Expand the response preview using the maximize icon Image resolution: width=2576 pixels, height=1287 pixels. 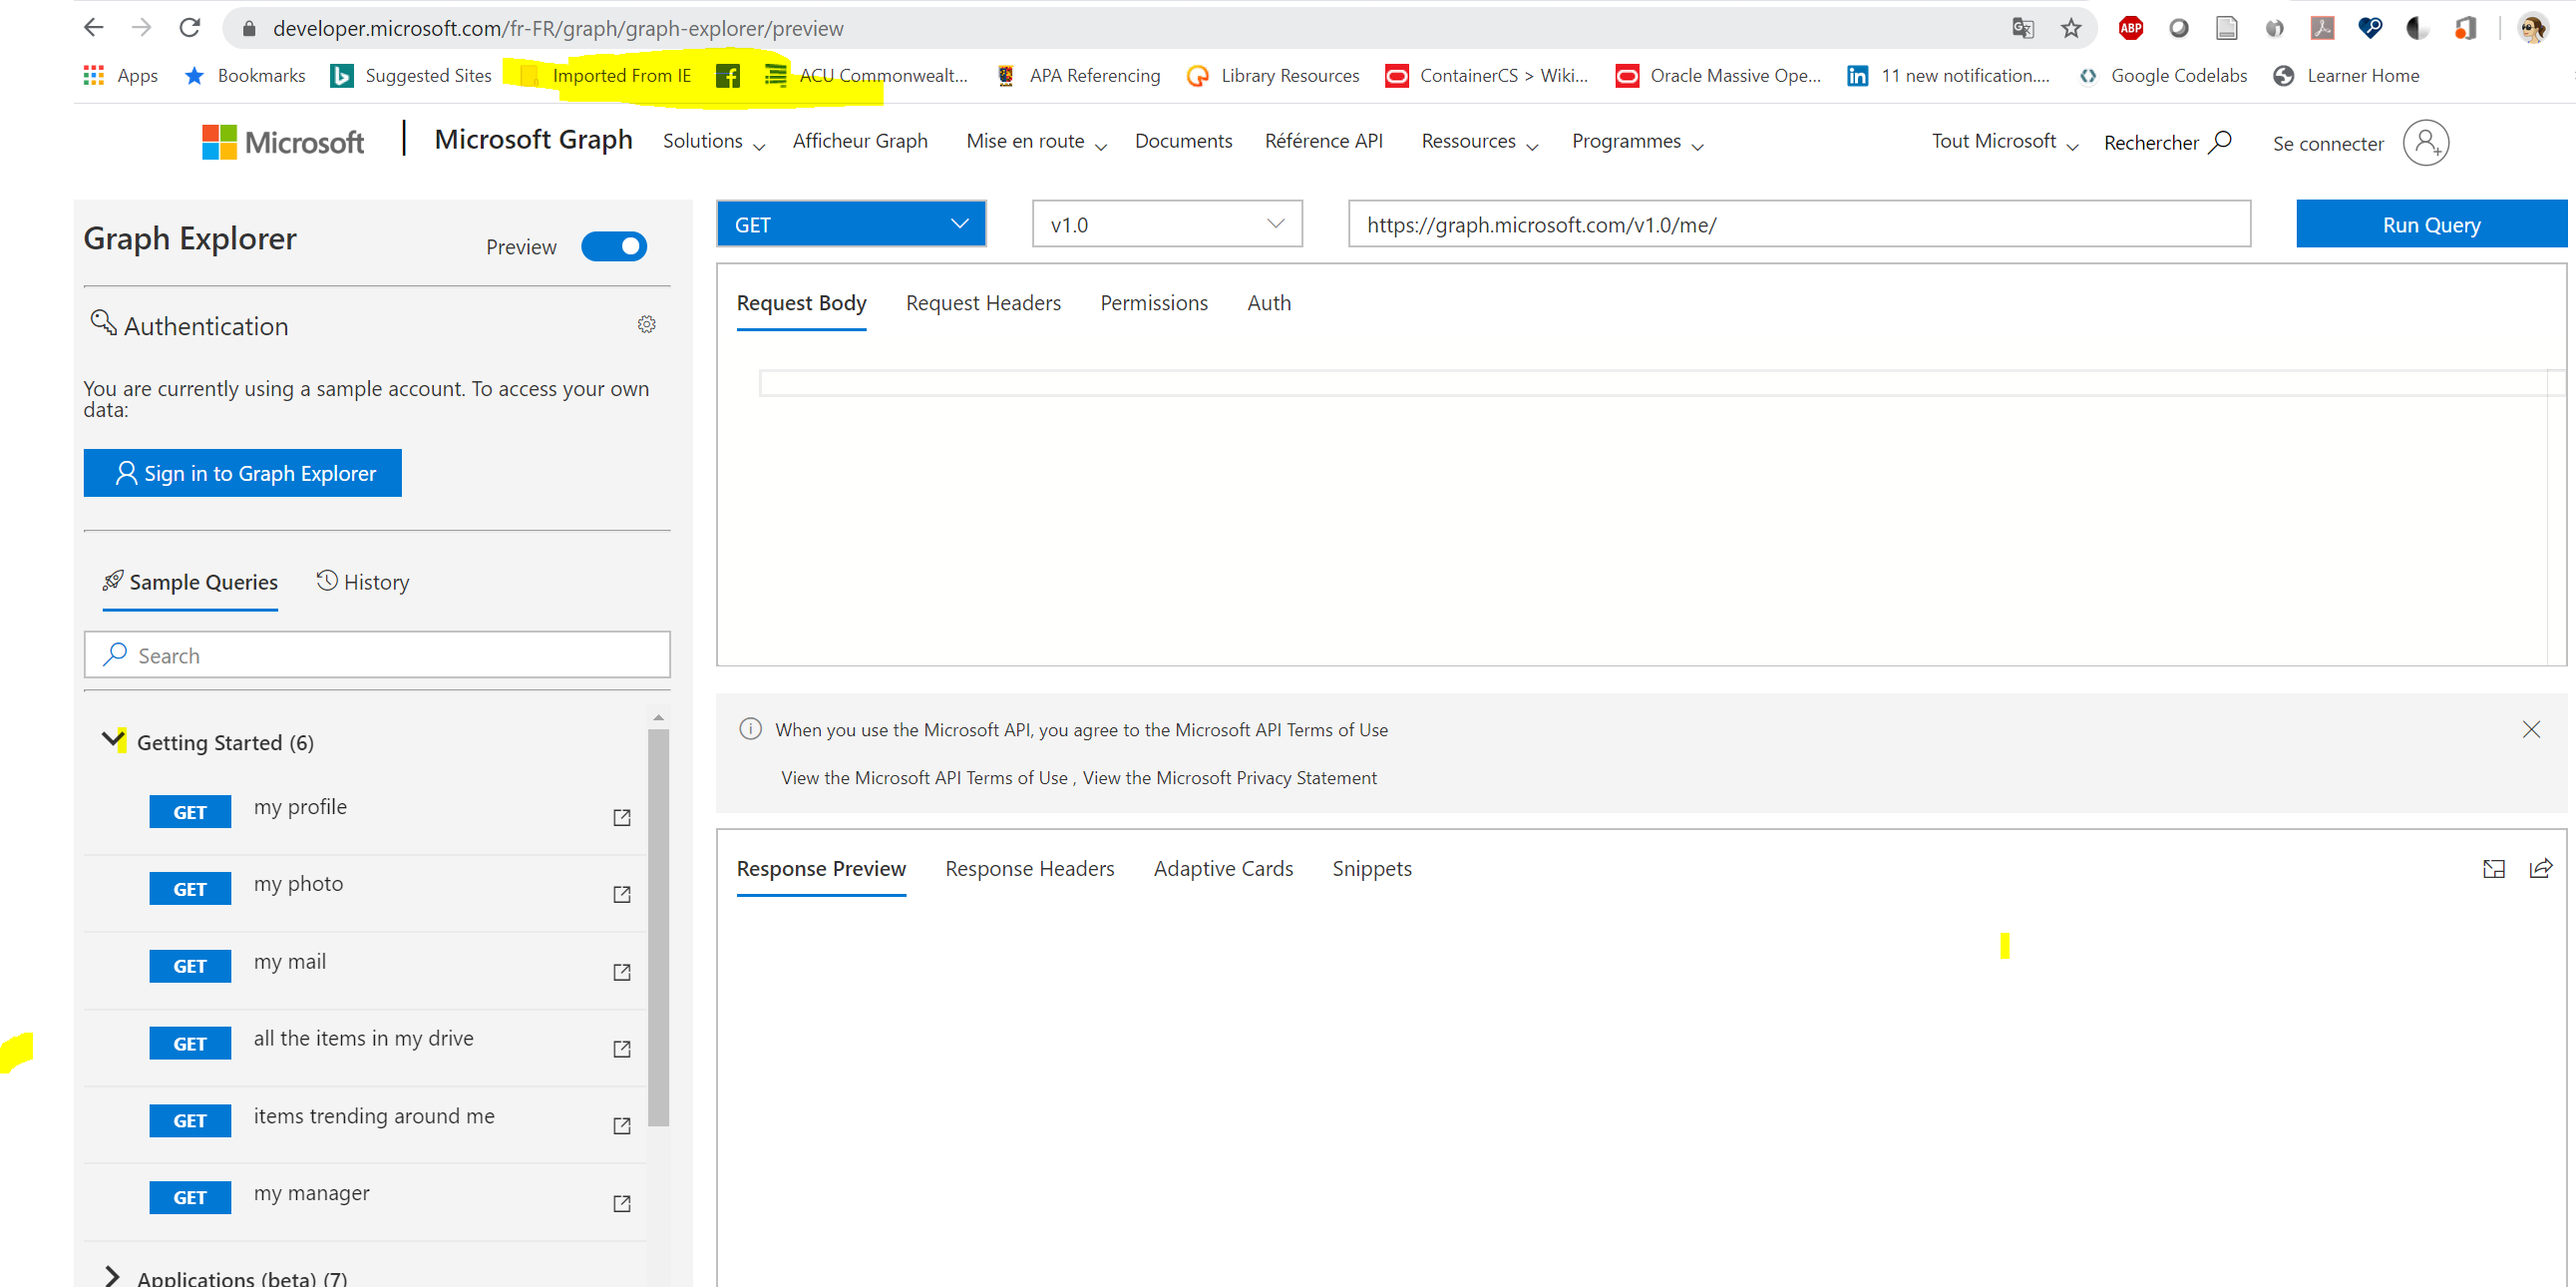[2494, 868]
